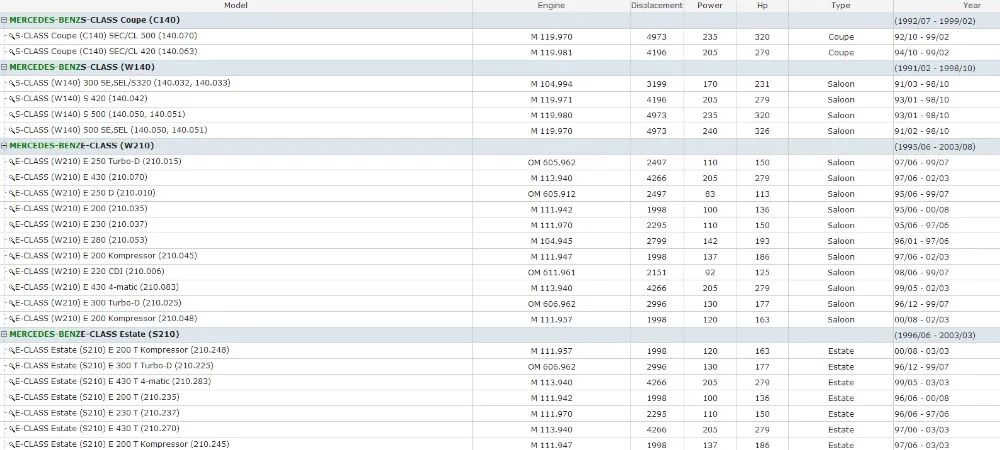The image size is (1000, 450).
Task: Click magnifier icon beside E 220 CDI (210.006)
Action: 11,272
